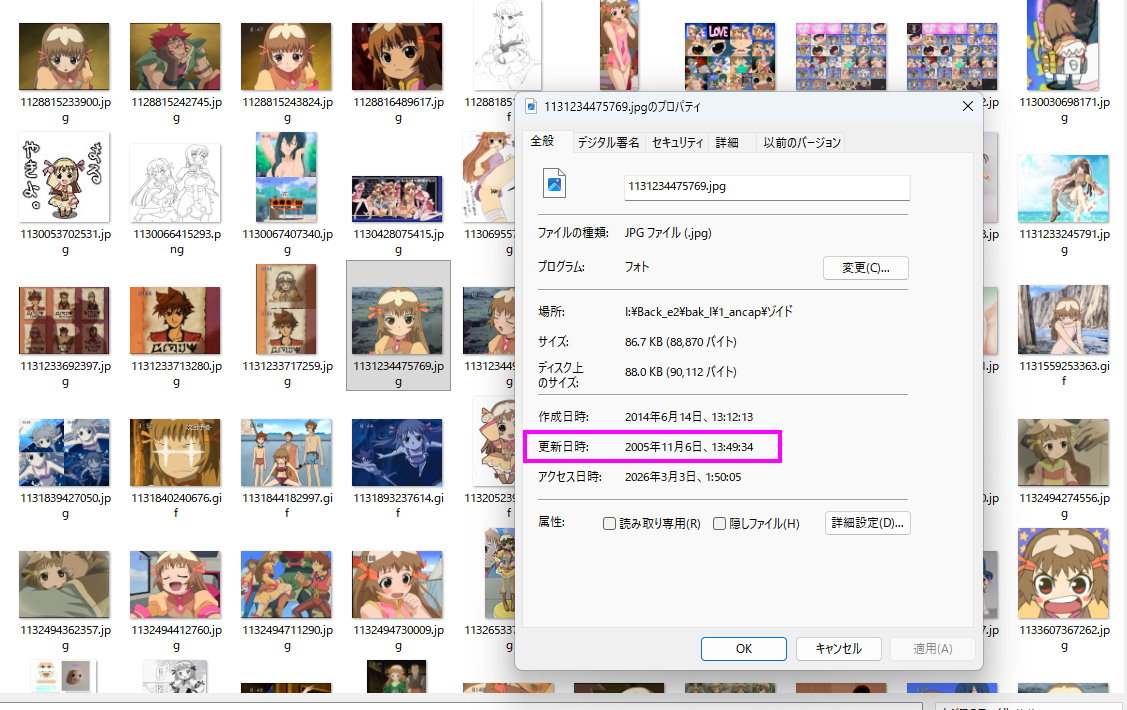Click the small file icon in dialog title bar

pos(531,106)
